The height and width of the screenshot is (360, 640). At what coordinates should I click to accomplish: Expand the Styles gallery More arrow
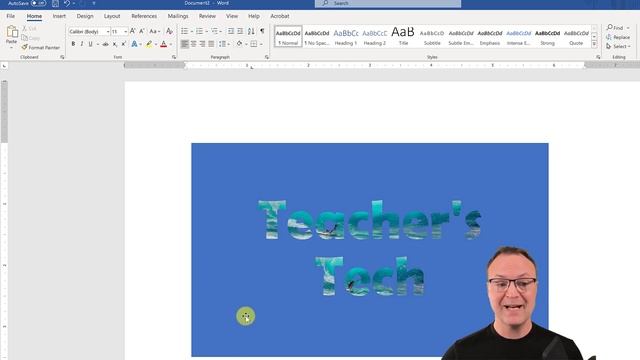point(594,44)
